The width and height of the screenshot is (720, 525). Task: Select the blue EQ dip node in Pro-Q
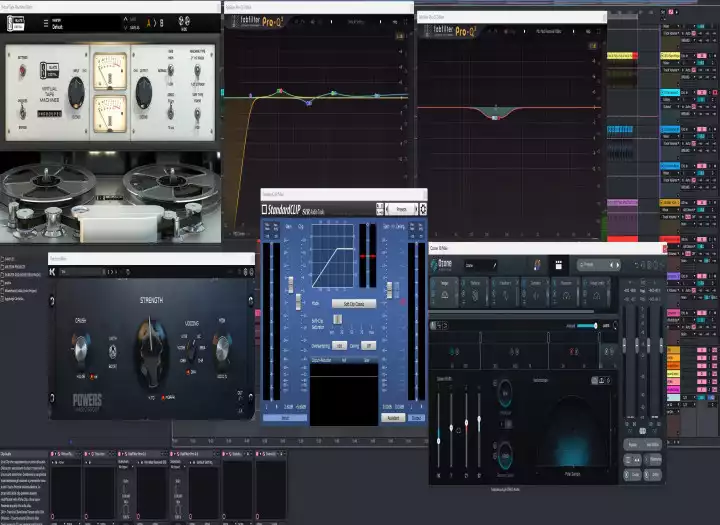309,103
